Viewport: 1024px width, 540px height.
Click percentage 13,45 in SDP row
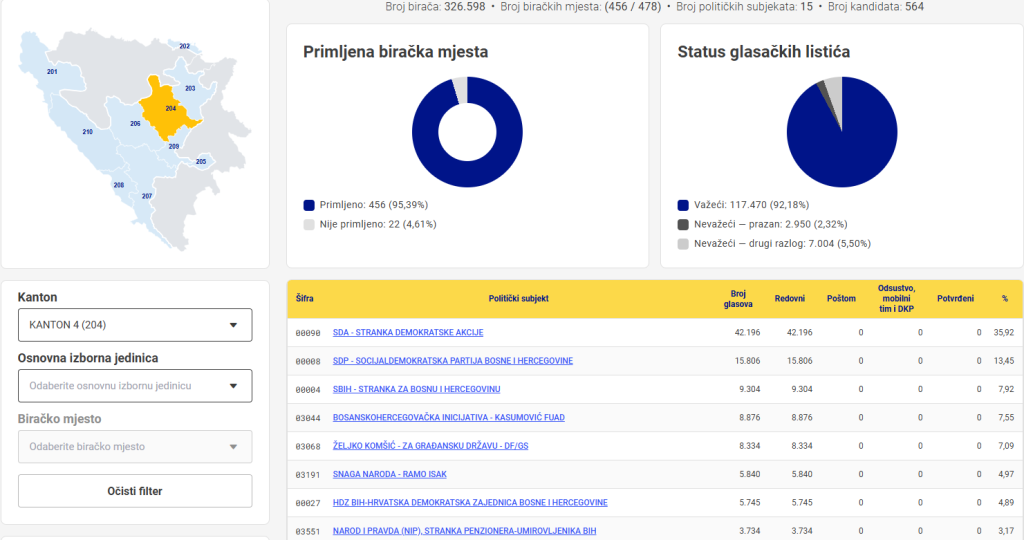(x=1004, y=360)
